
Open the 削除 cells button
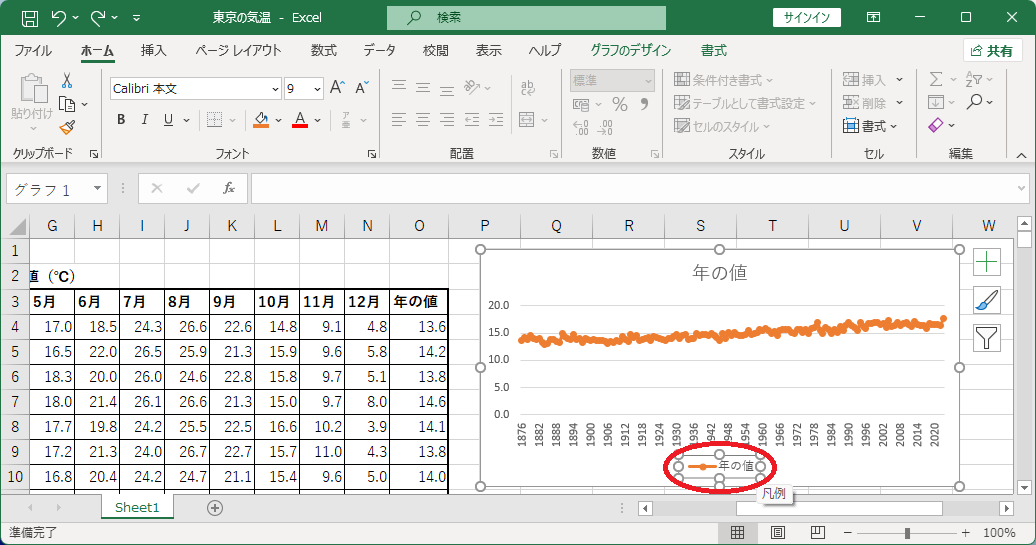coord(872,102)
